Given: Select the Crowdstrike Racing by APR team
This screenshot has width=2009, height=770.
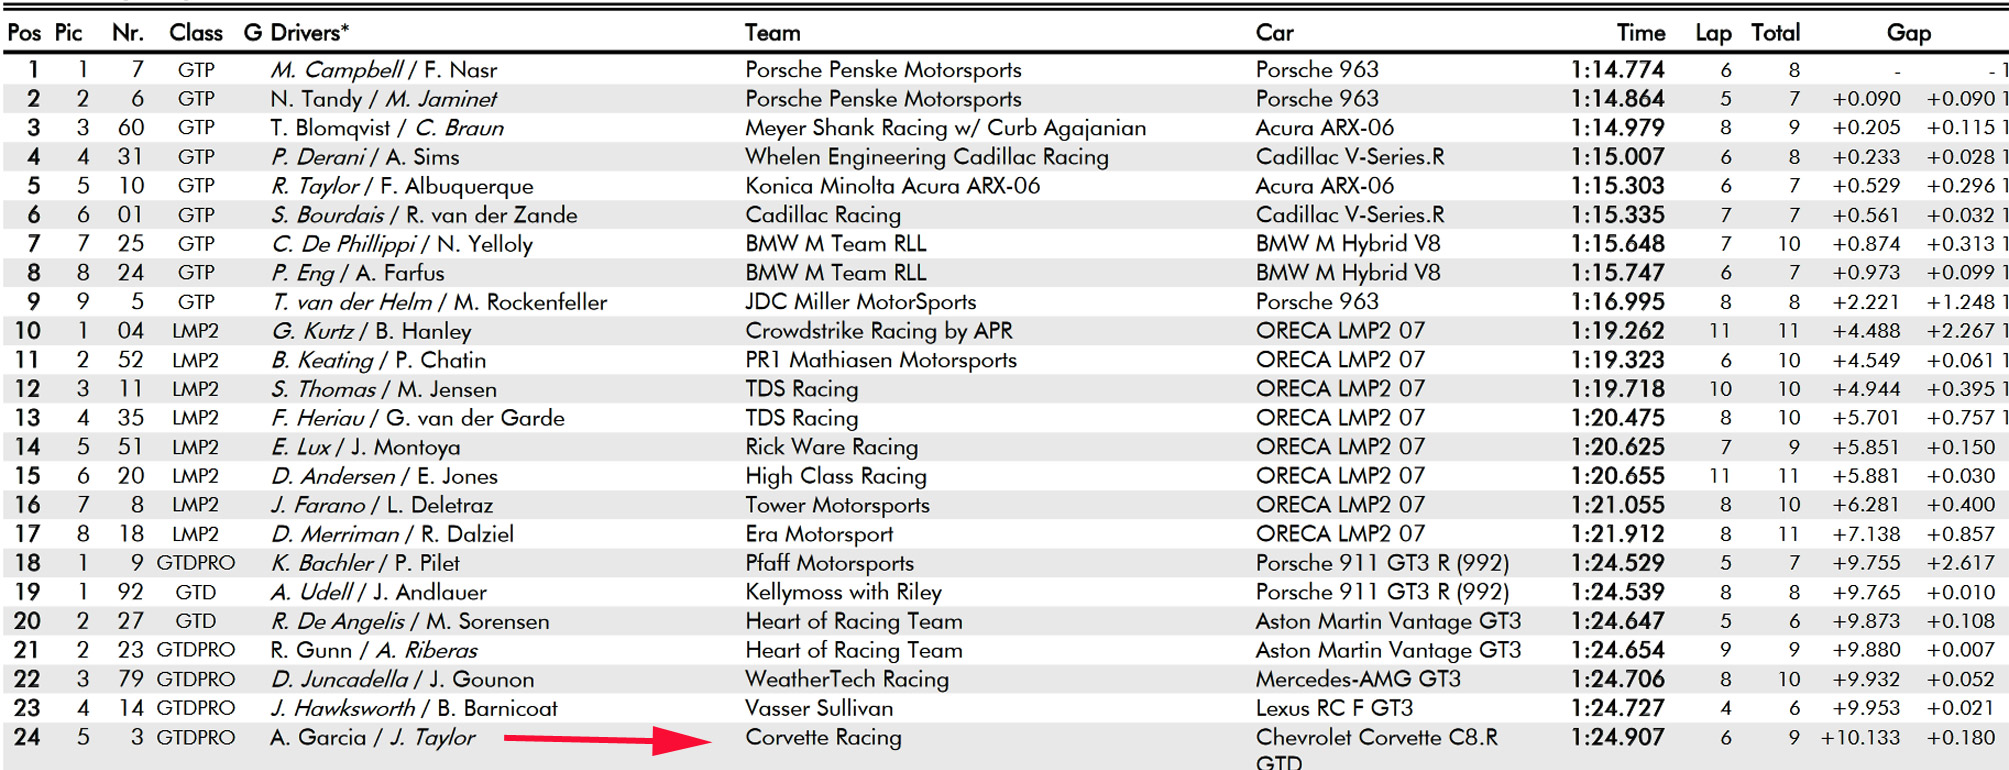Looking at the screenshot, I should 878,331.
